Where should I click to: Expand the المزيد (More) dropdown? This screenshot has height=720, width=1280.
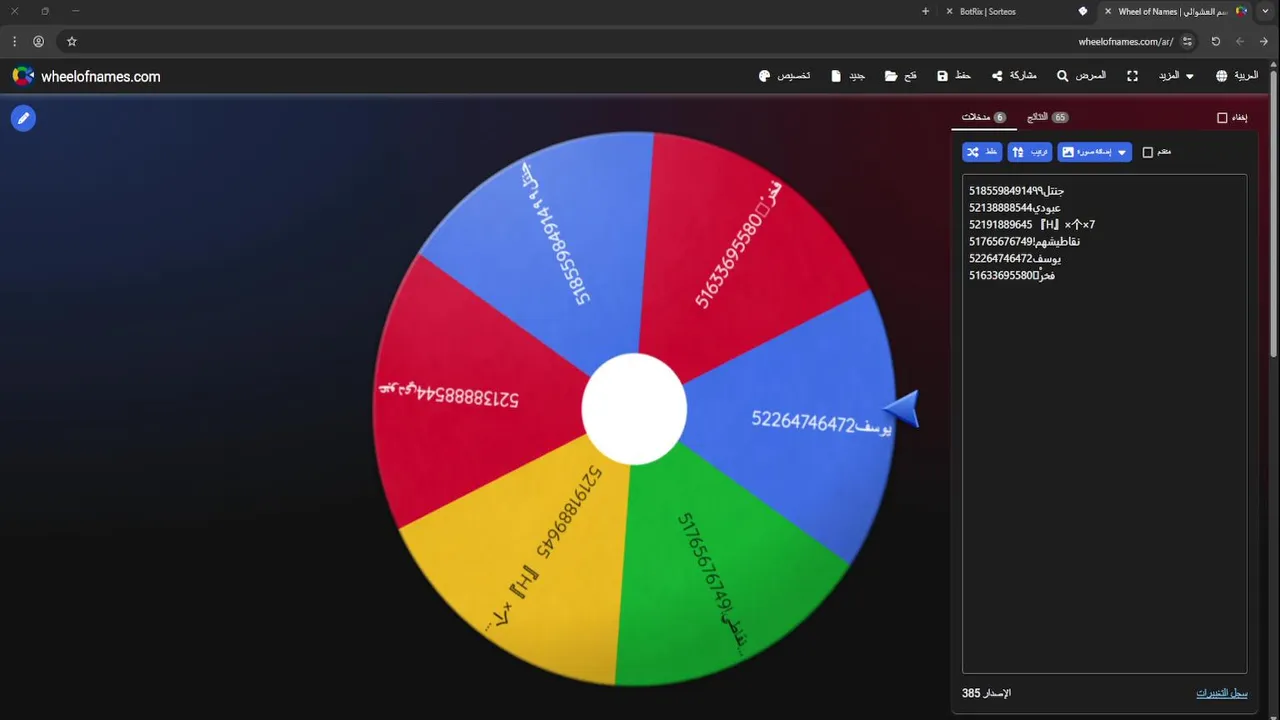(x=1176, y=76)
